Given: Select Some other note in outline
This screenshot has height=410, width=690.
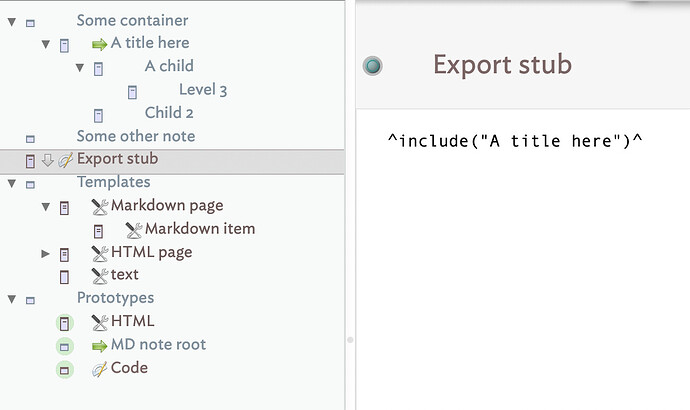Looking at the screenshot, I should click(136, 136).
